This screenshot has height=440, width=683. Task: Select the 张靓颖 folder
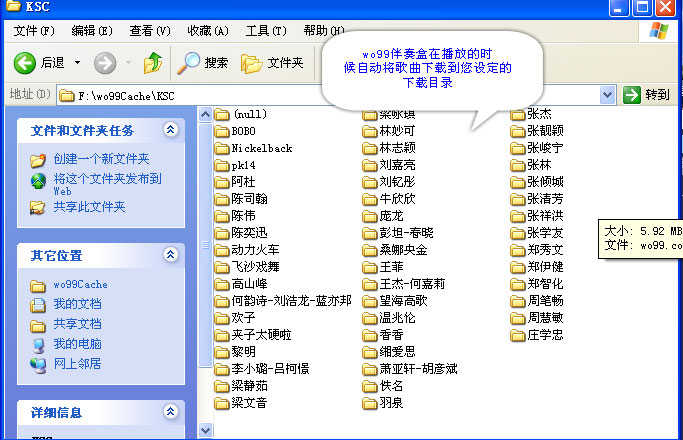[x=537, y=131]
